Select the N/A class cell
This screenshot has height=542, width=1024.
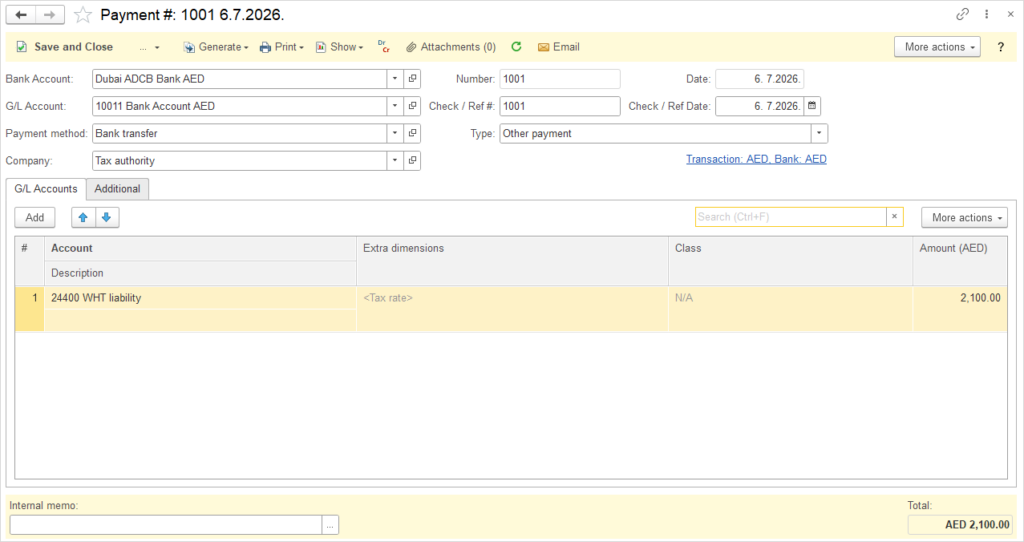(790, 308)
